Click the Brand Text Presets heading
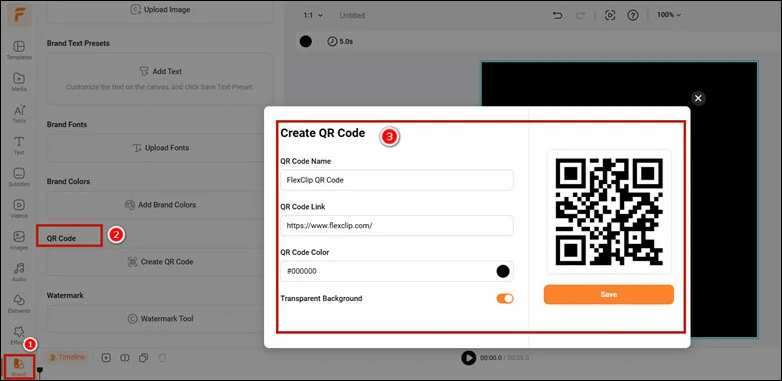 [78, 43]
